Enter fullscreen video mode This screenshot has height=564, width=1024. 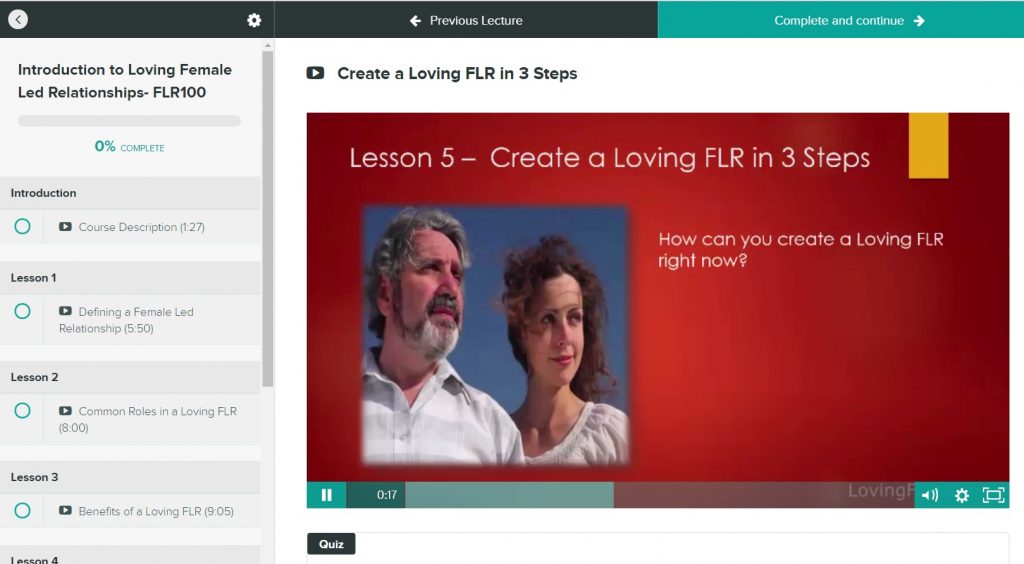pos(993,495)
